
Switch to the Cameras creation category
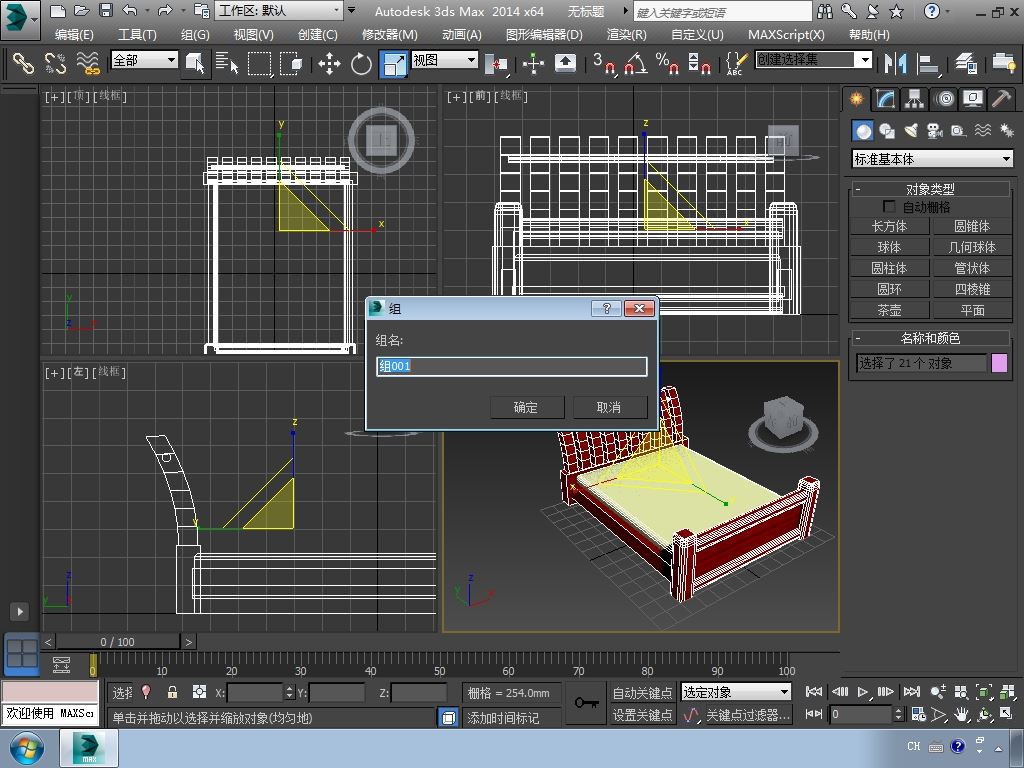click(x=935, y=131)
